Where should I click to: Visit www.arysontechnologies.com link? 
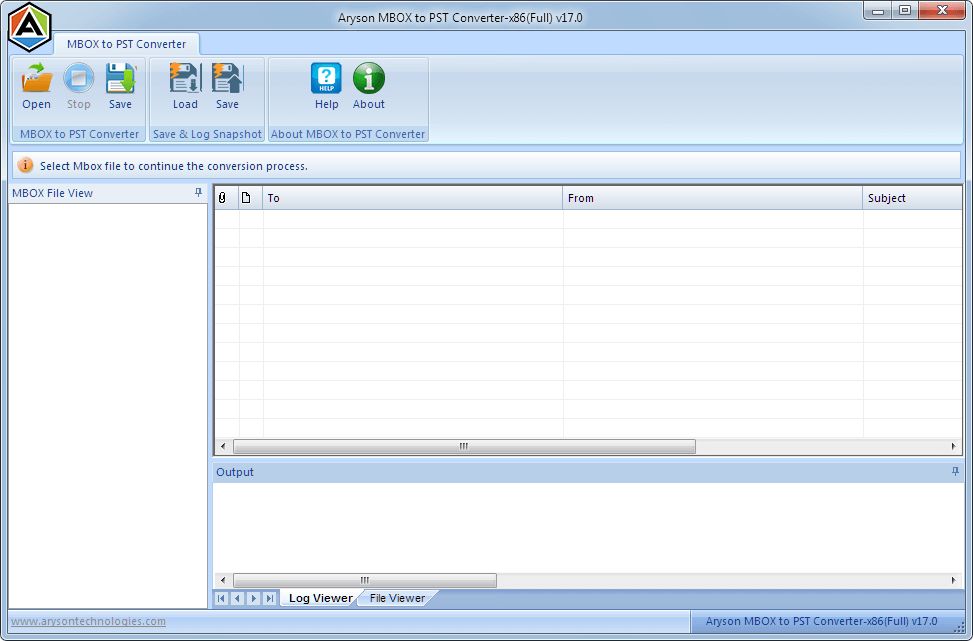click(88, 621)
